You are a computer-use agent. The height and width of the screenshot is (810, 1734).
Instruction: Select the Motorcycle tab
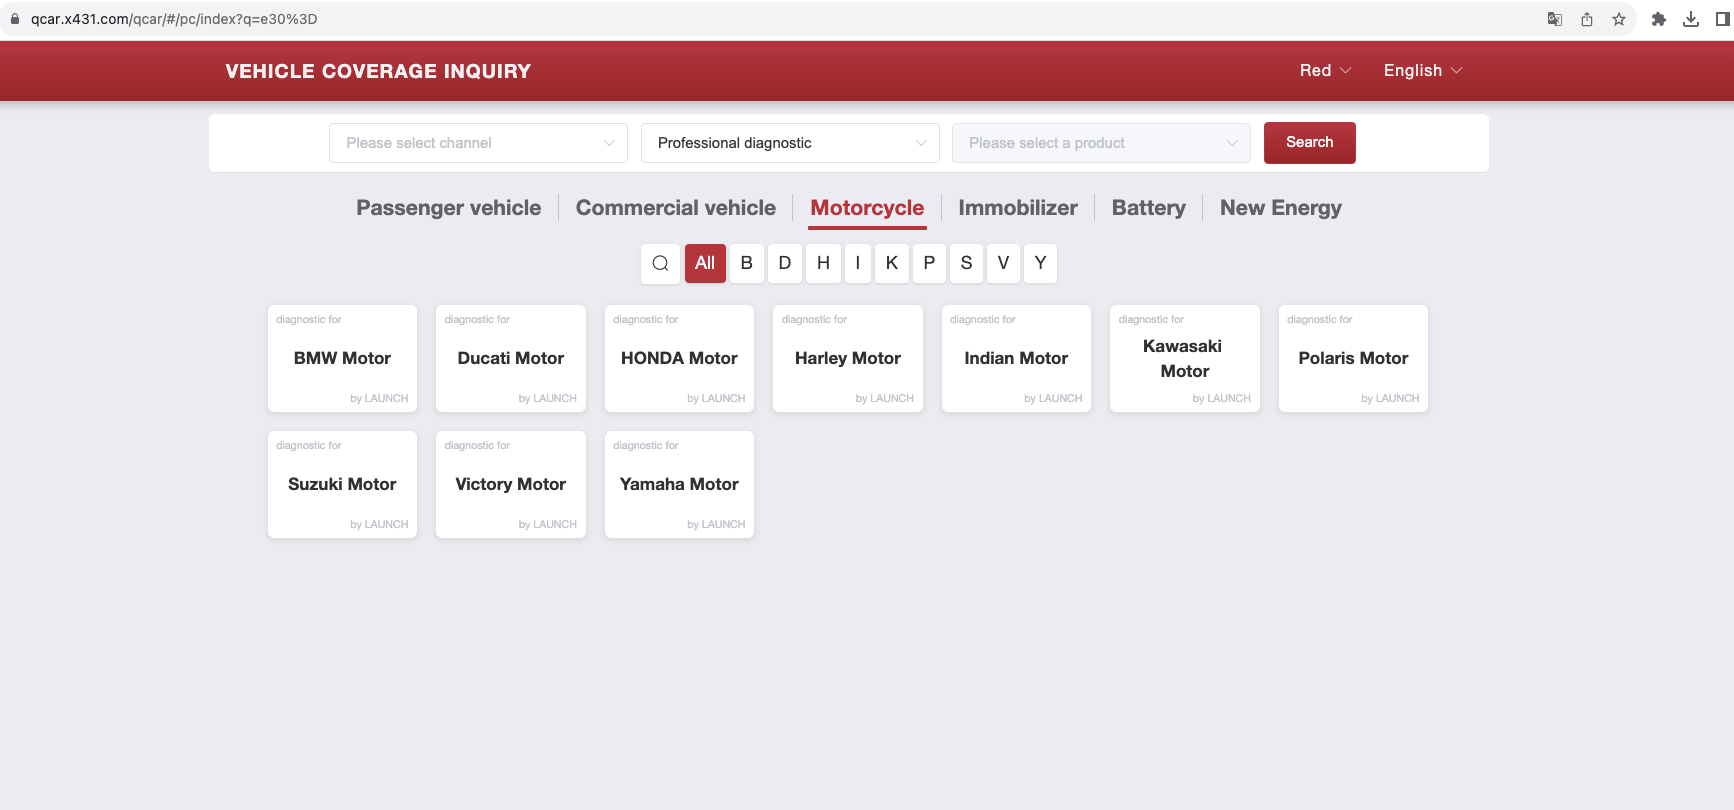(x=867, y=208)
